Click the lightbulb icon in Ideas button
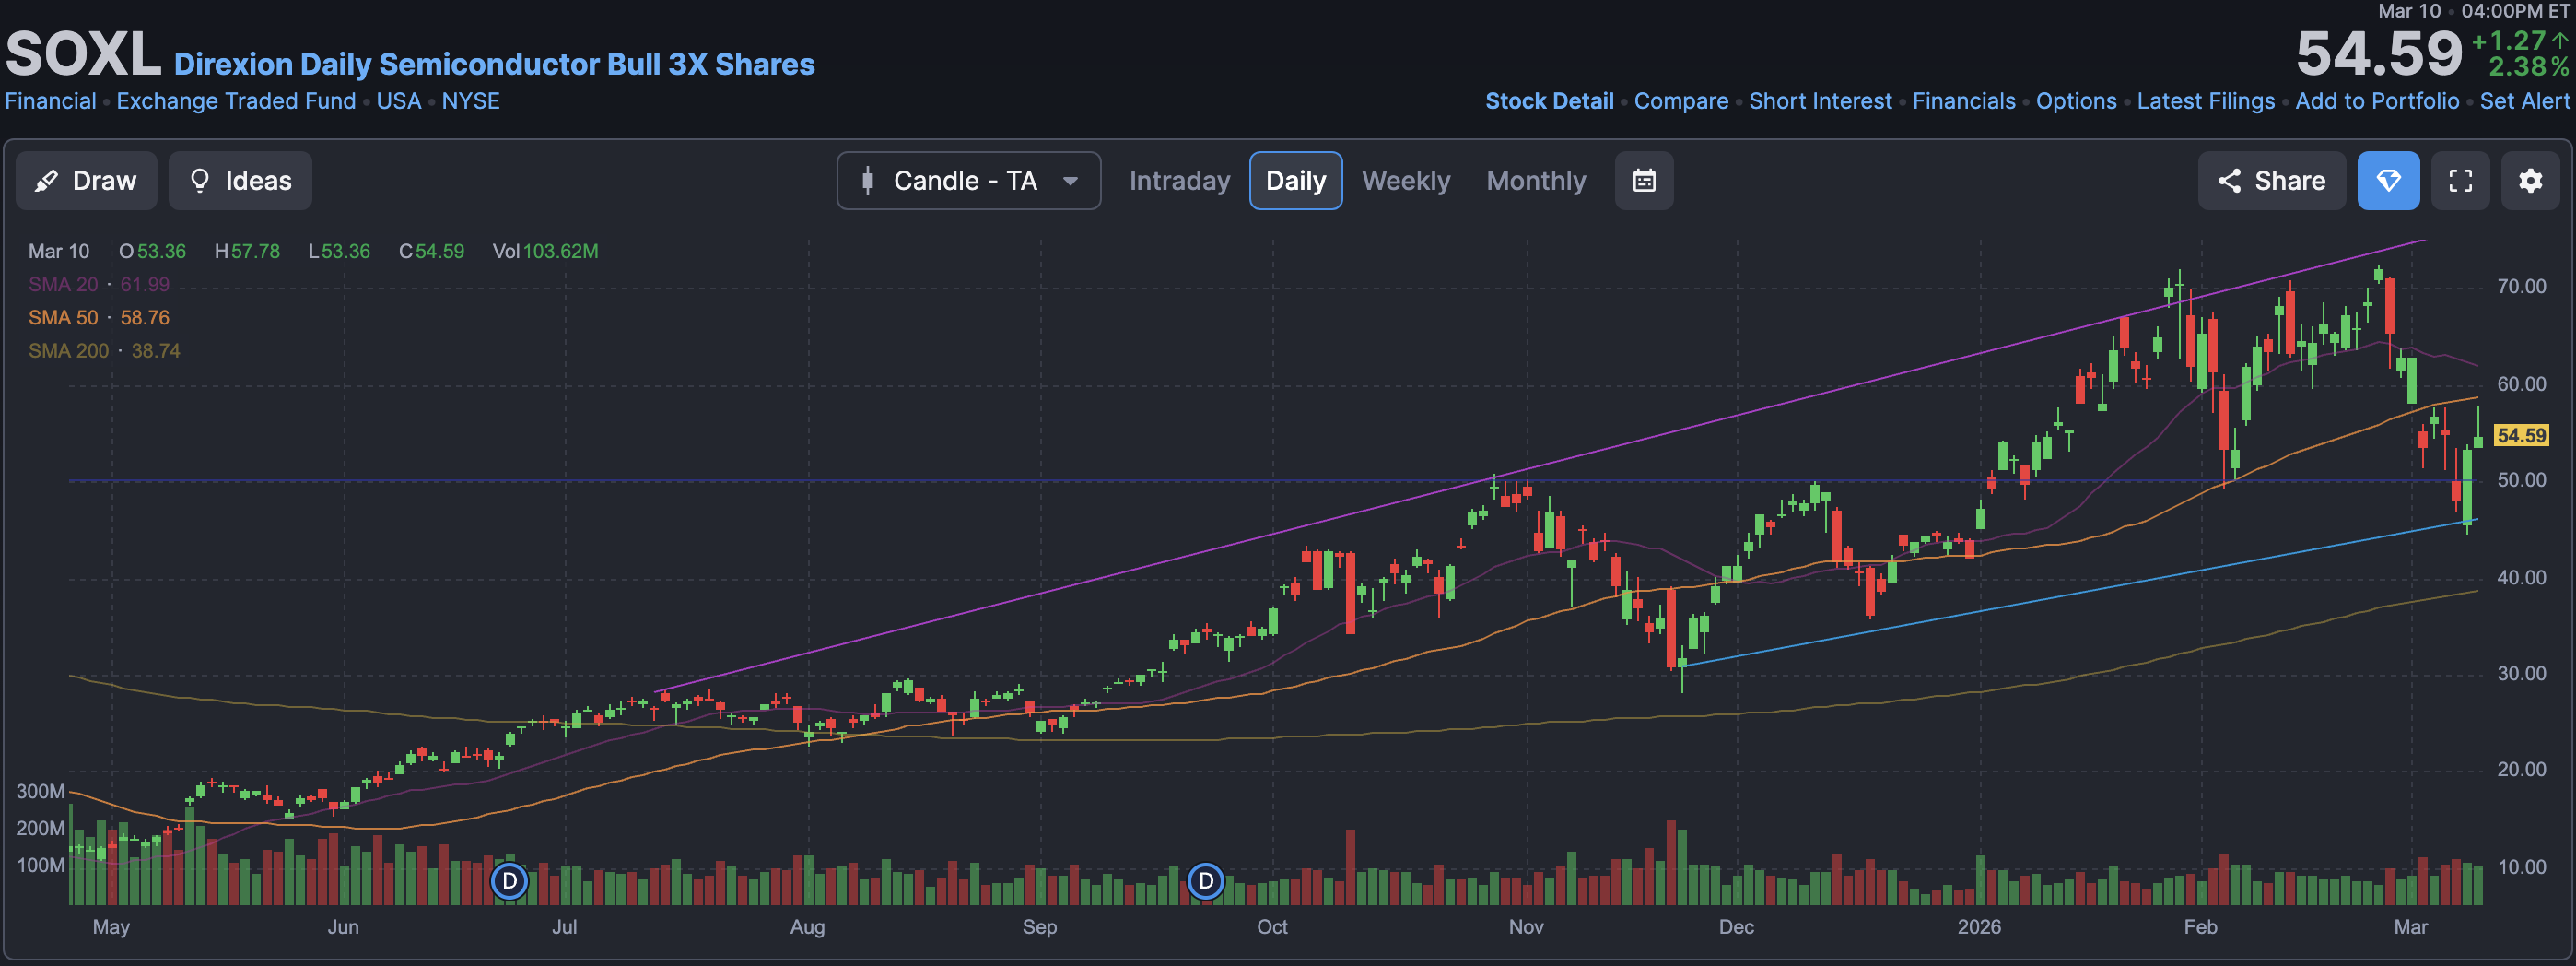Screen dimensions: 2576x966 pos(200,181)
